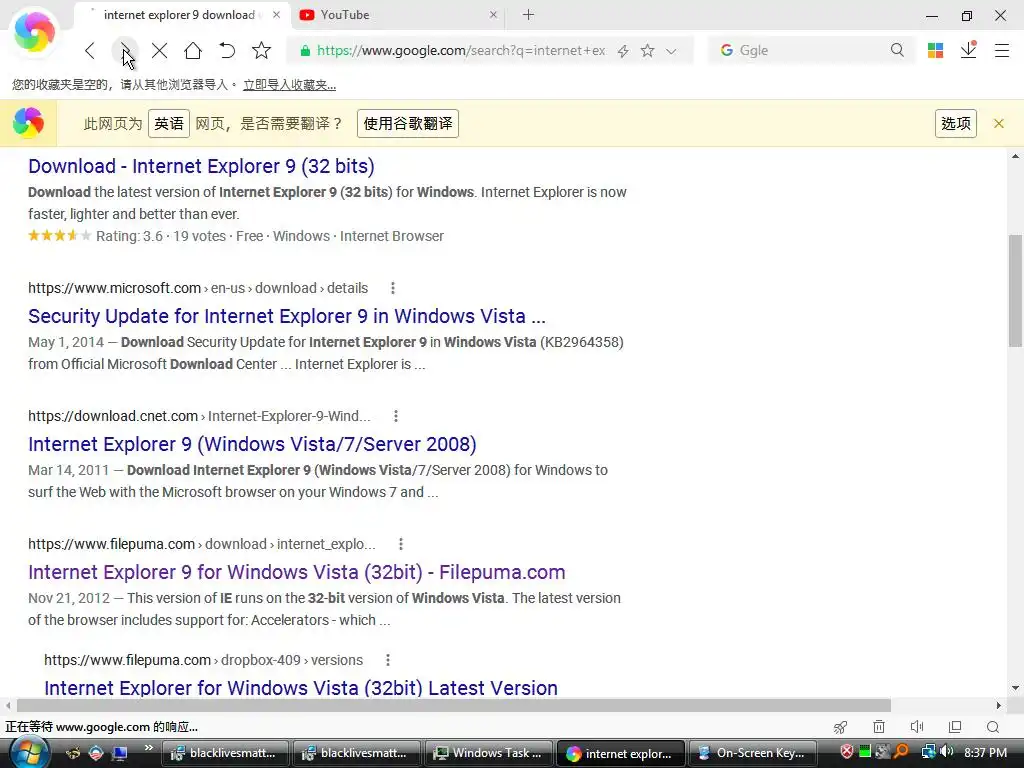Open options menu beside filepuma.com download result
Viewport: 1024px width, 768px height.
[401, 544]
